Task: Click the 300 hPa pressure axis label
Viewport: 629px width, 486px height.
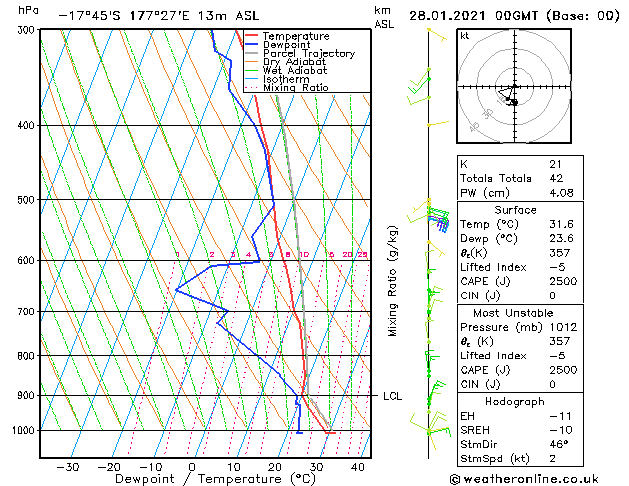Action: (x=28, y=30)
